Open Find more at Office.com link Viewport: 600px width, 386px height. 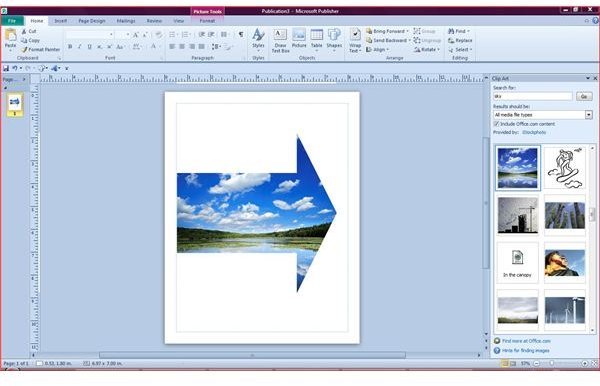526,341
